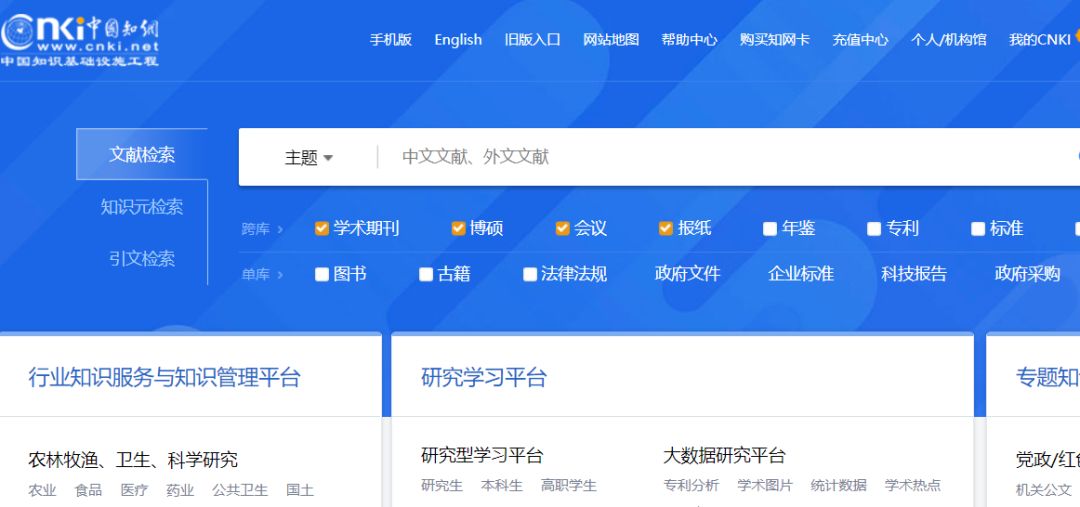Open the 国土 link

(x=300, y=490)
